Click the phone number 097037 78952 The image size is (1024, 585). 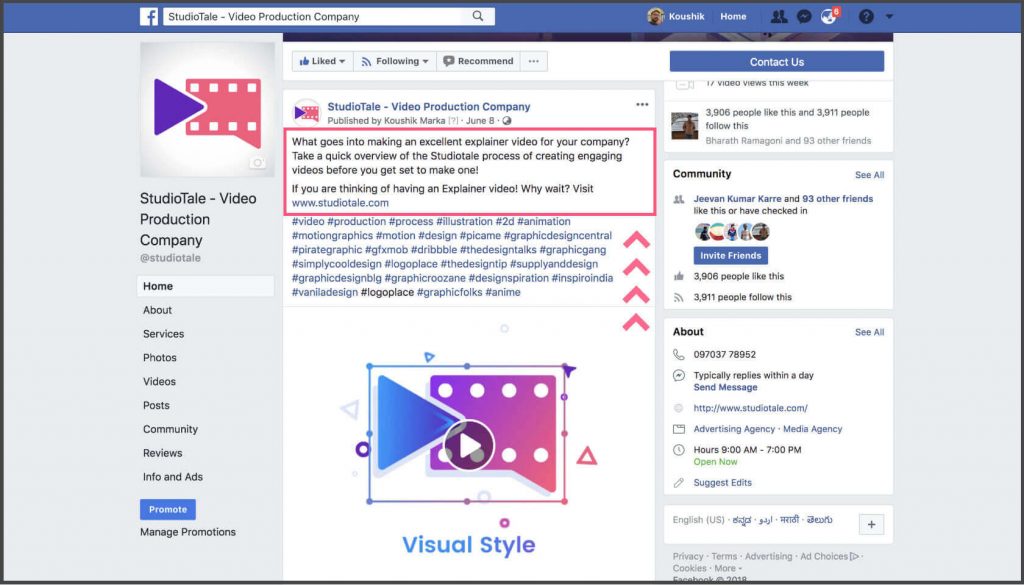pyautogui.click(x=725, y=355)
